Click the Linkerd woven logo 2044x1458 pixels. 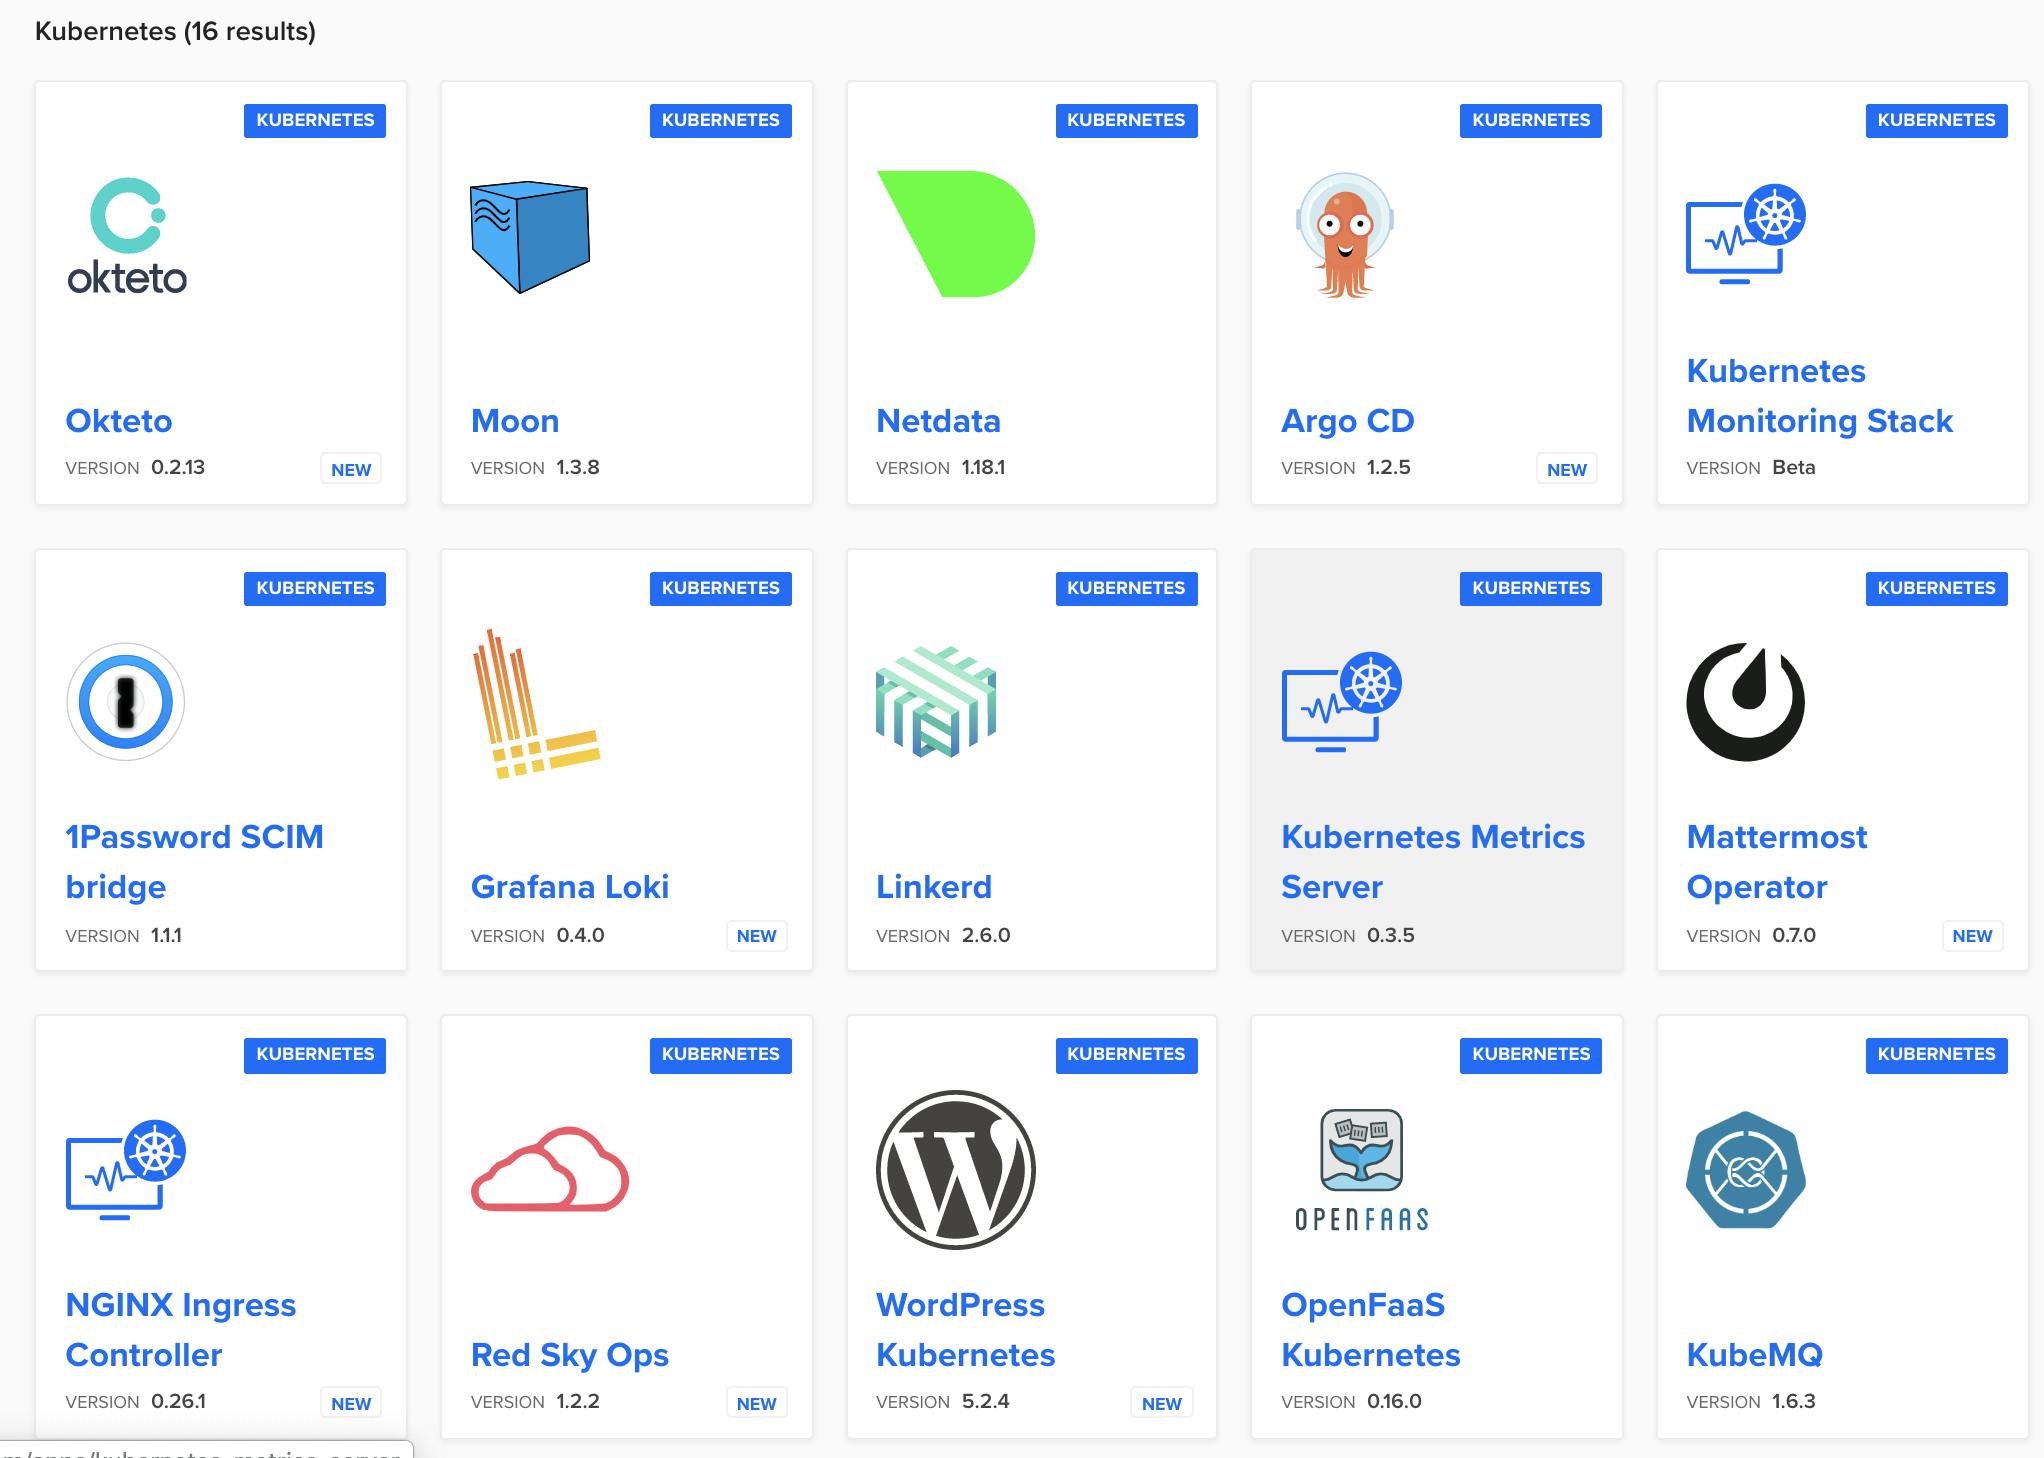pos(936,702)
